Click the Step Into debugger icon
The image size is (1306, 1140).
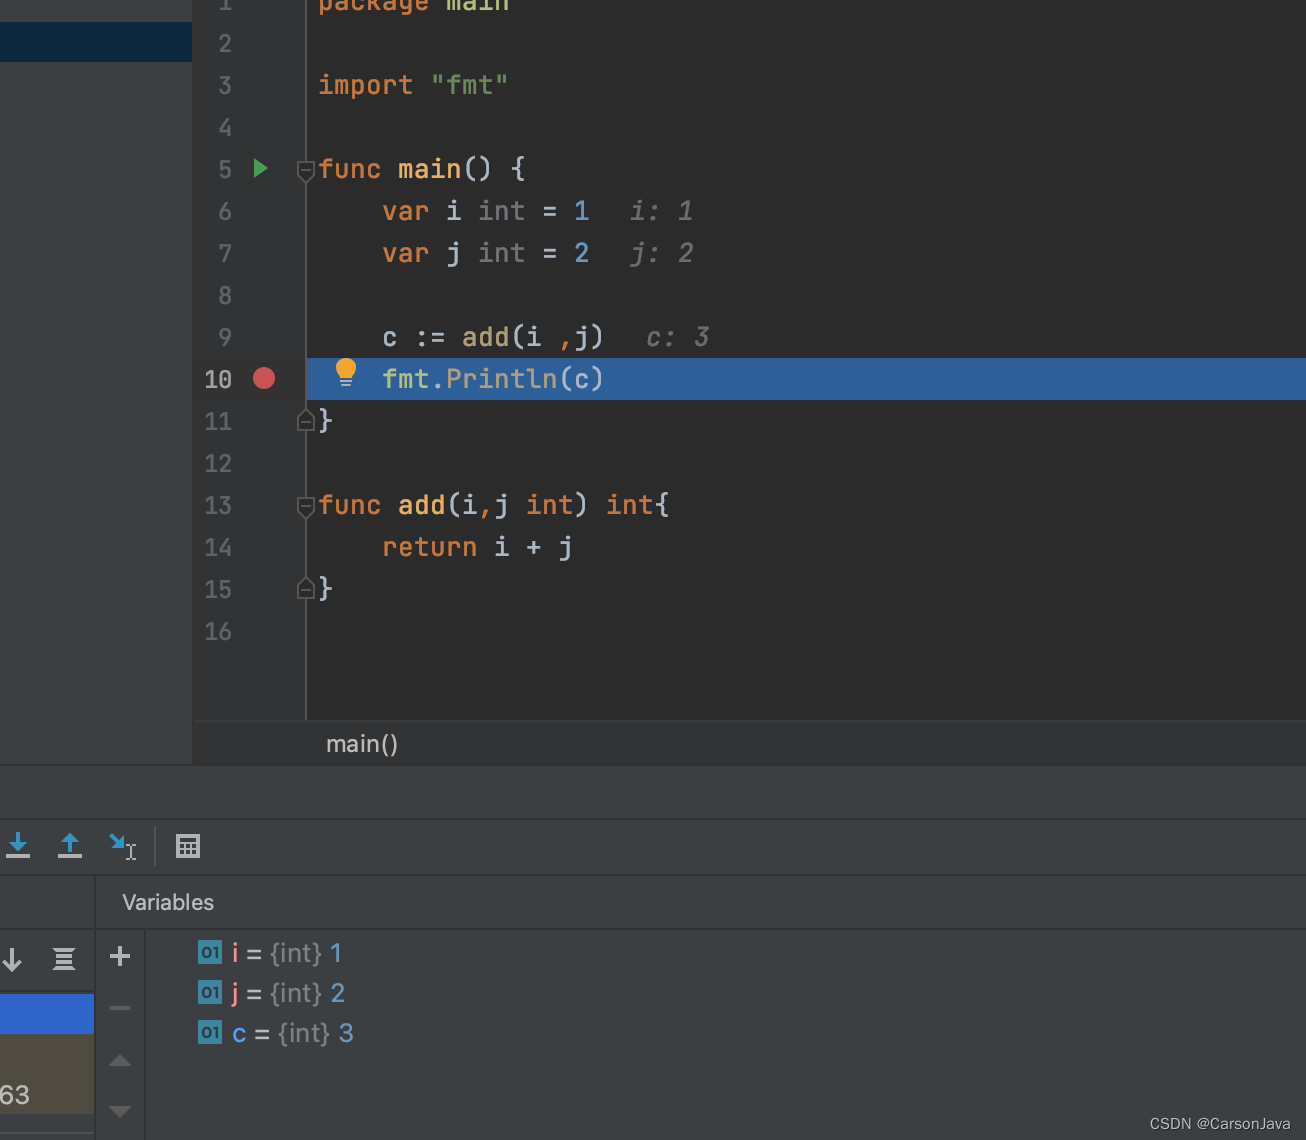(x=18, y=846)
